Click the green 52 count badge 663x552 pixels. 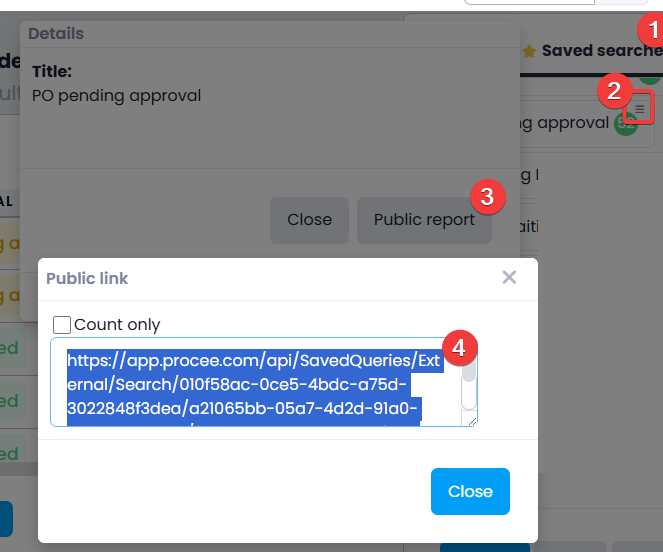coord(627,123)
